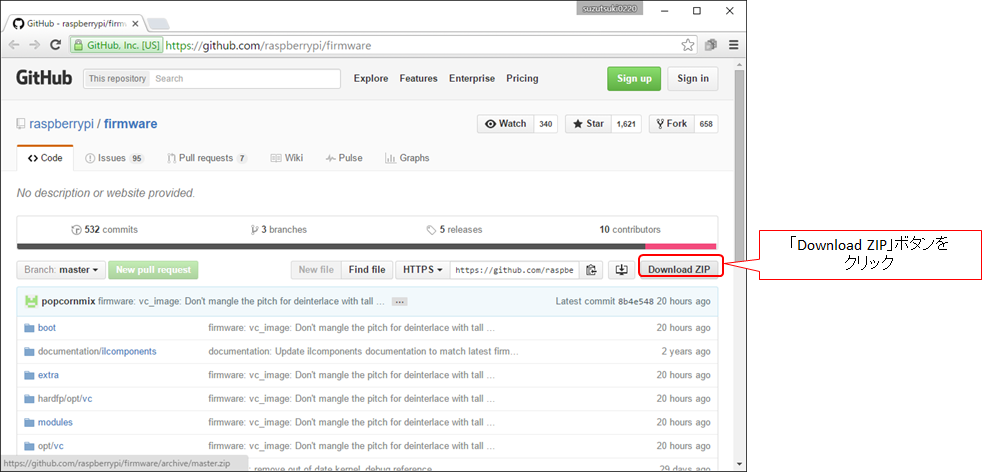
Task: Open the Chrome hamburger menu
Action: pyautogui.click(x=733, y=45)
